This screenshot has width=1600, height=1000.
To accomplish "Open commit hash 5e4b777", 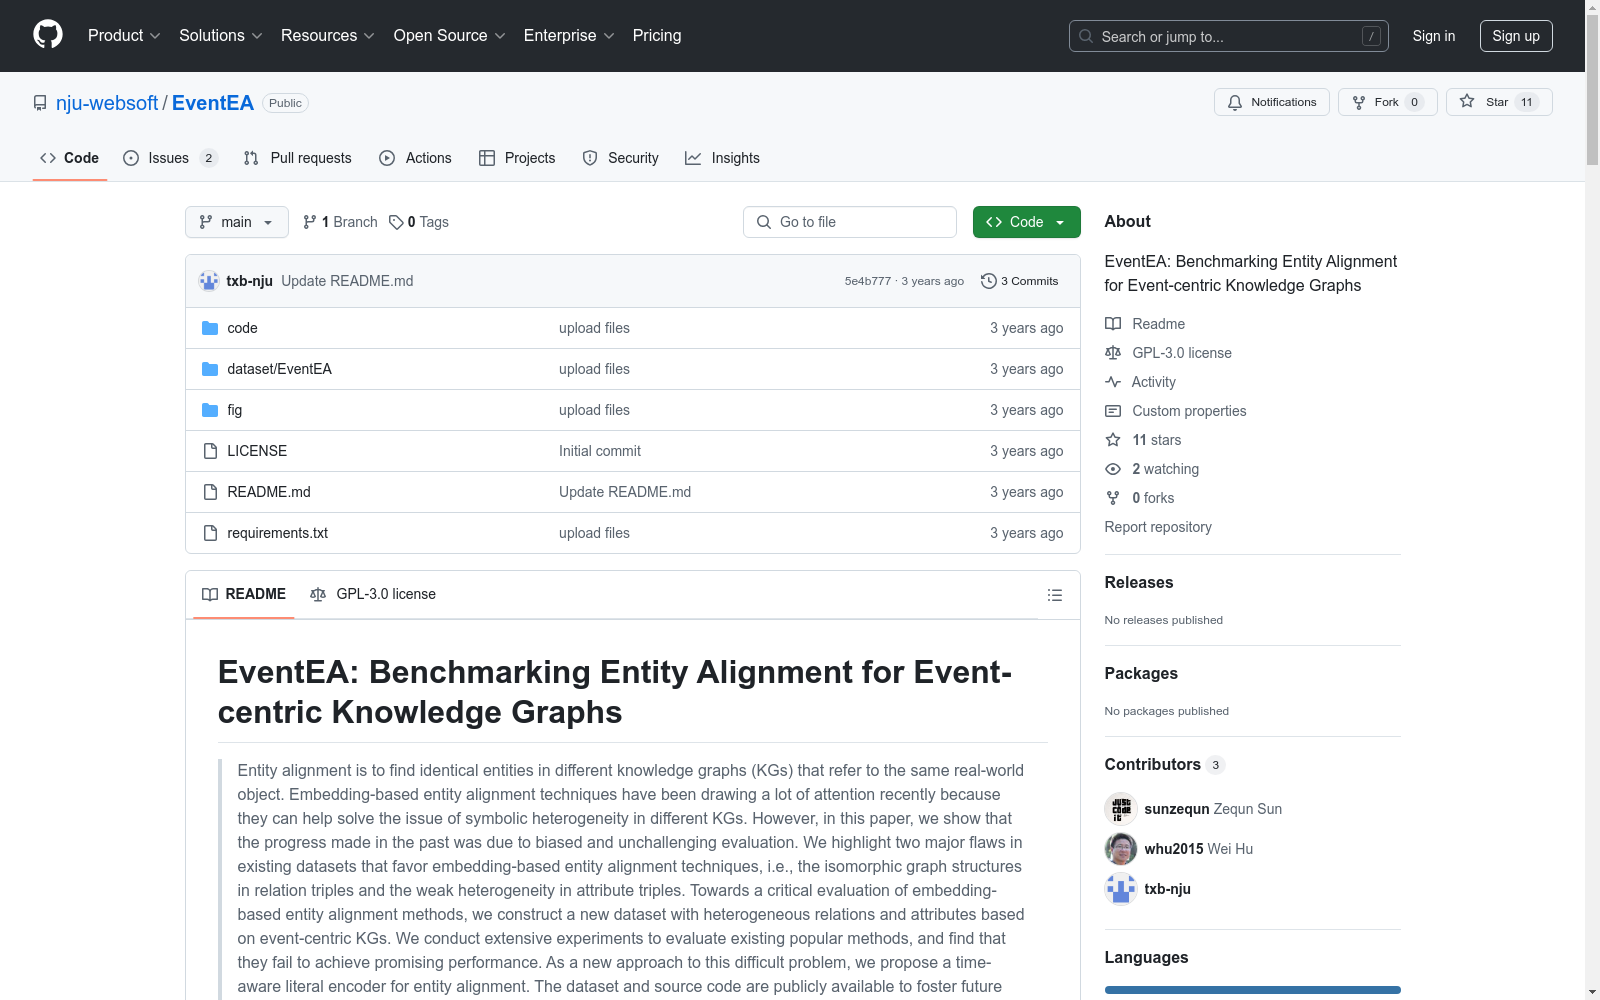I will point(867,281).
